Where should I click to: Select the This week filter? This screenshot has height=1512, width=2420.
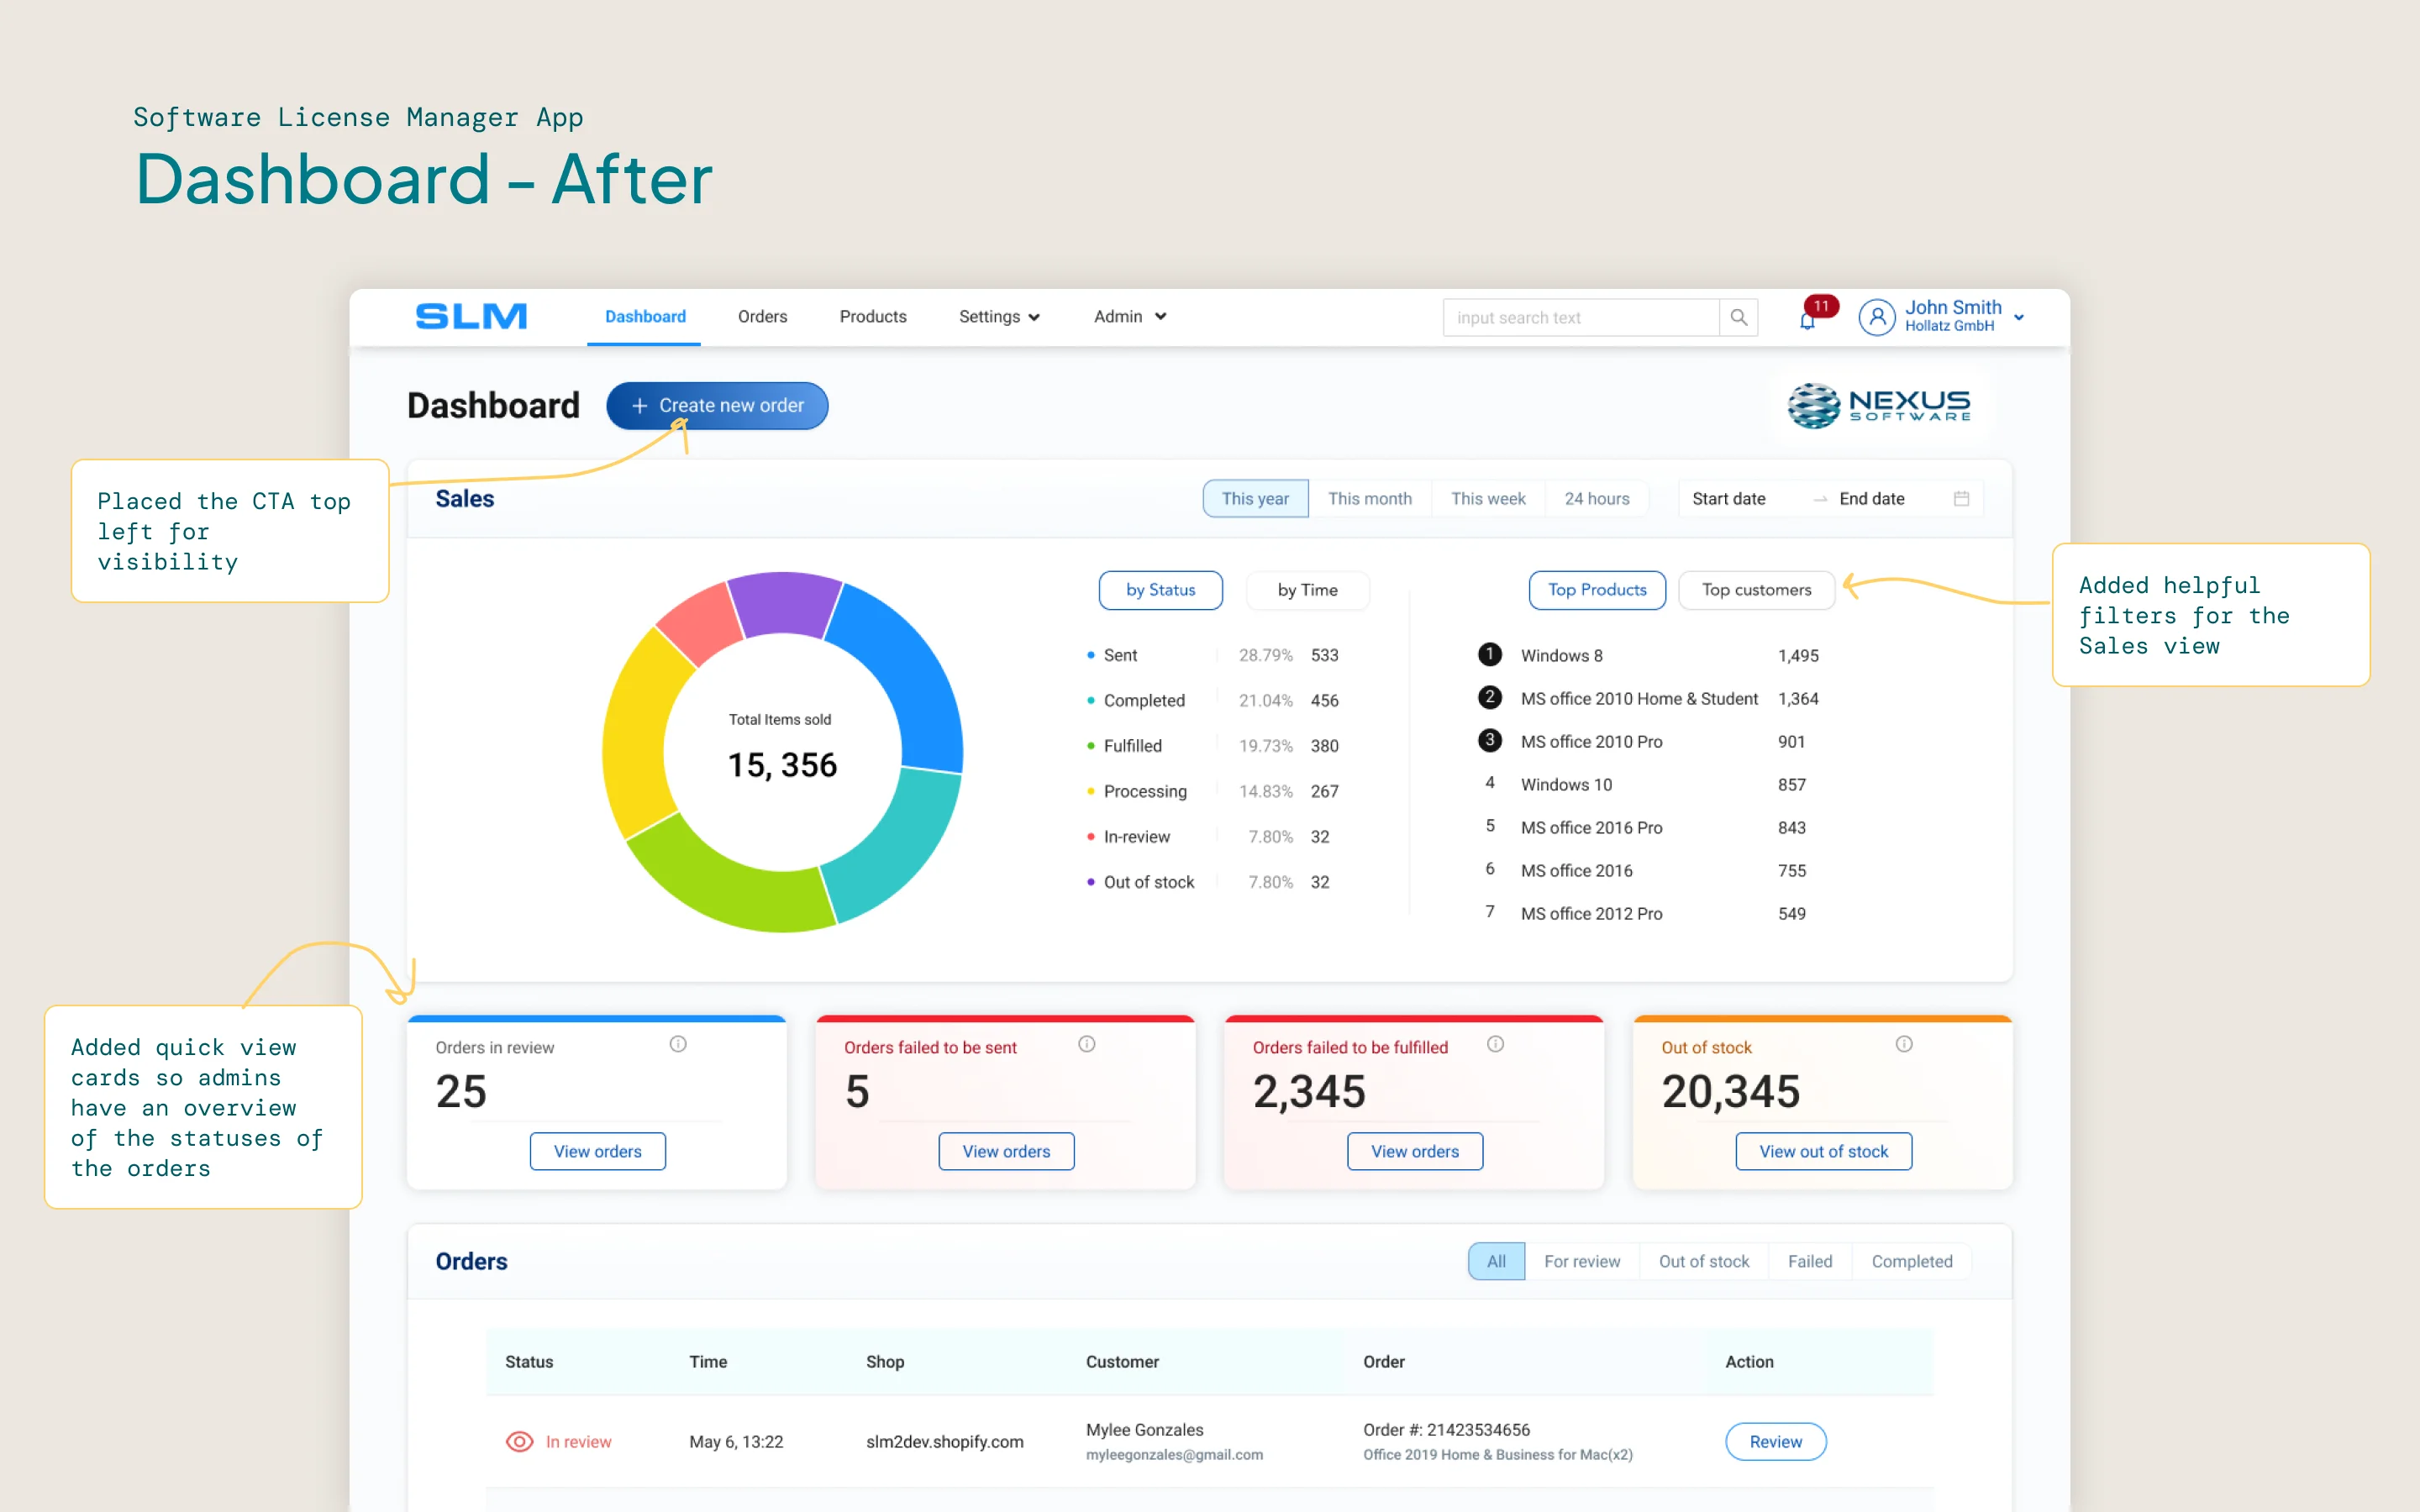pyautogui.click(x=1488, y=499)
